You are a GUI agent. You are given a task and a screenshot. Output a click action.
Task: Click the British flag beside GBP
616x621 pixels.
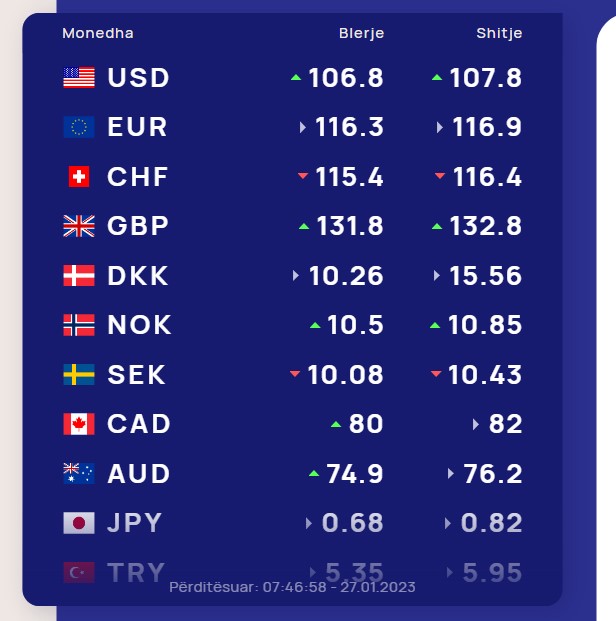click(79, 226)
